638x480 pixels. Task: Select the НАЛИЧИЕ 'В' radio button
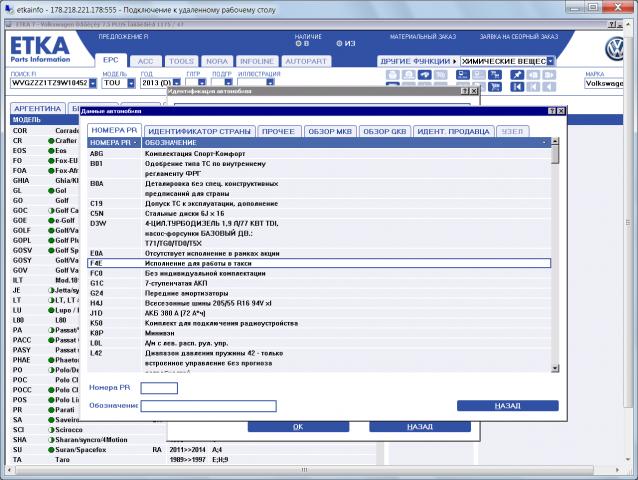[298, 44]
